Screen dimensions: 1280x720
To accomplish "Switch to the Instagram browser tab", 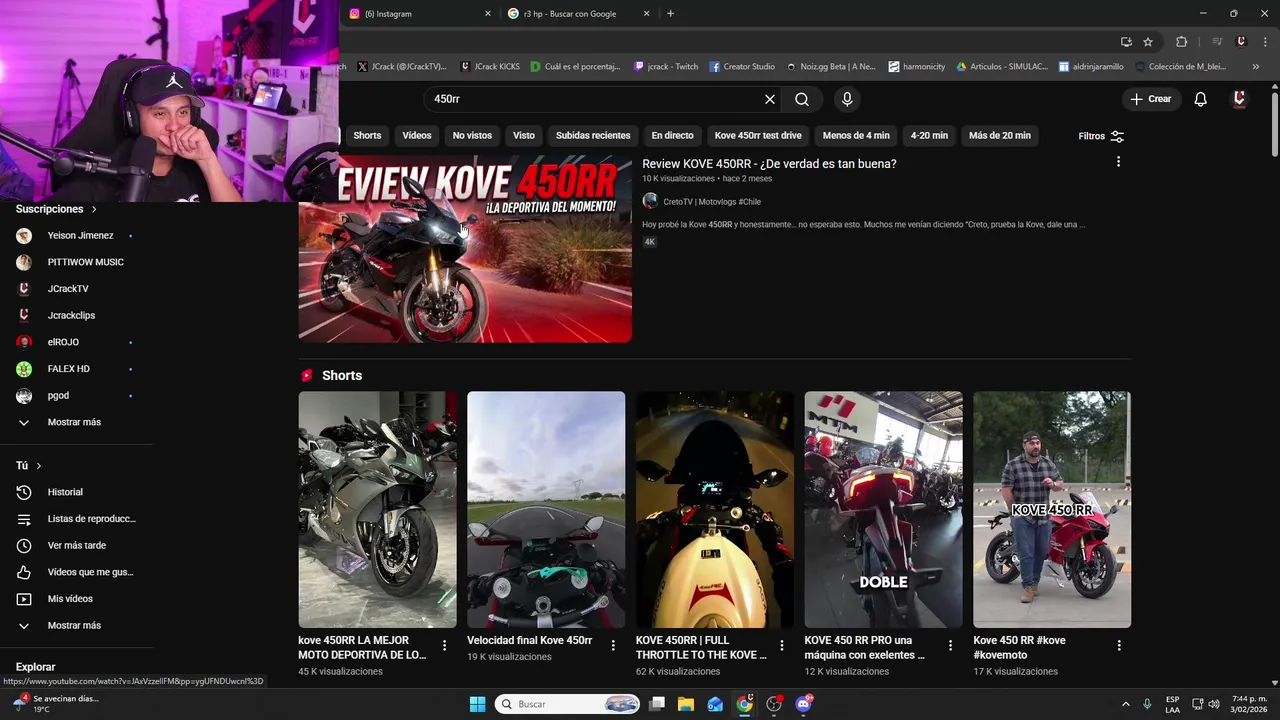I will pos(420,14).
